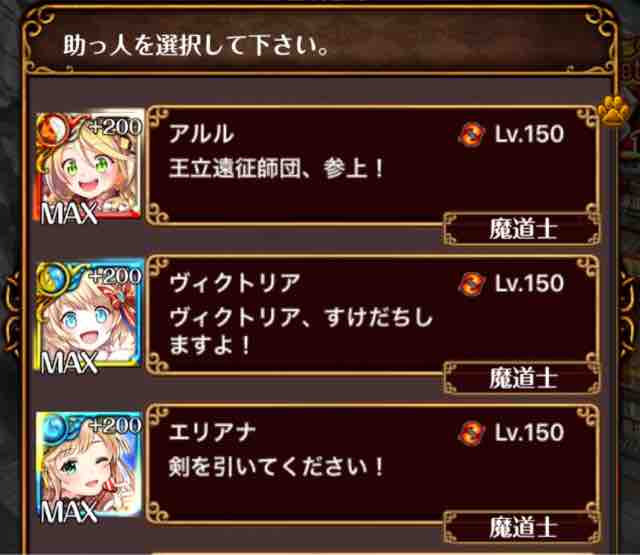Choose helper row 王立遠征師団、参上!

click(x=373, y=166)
